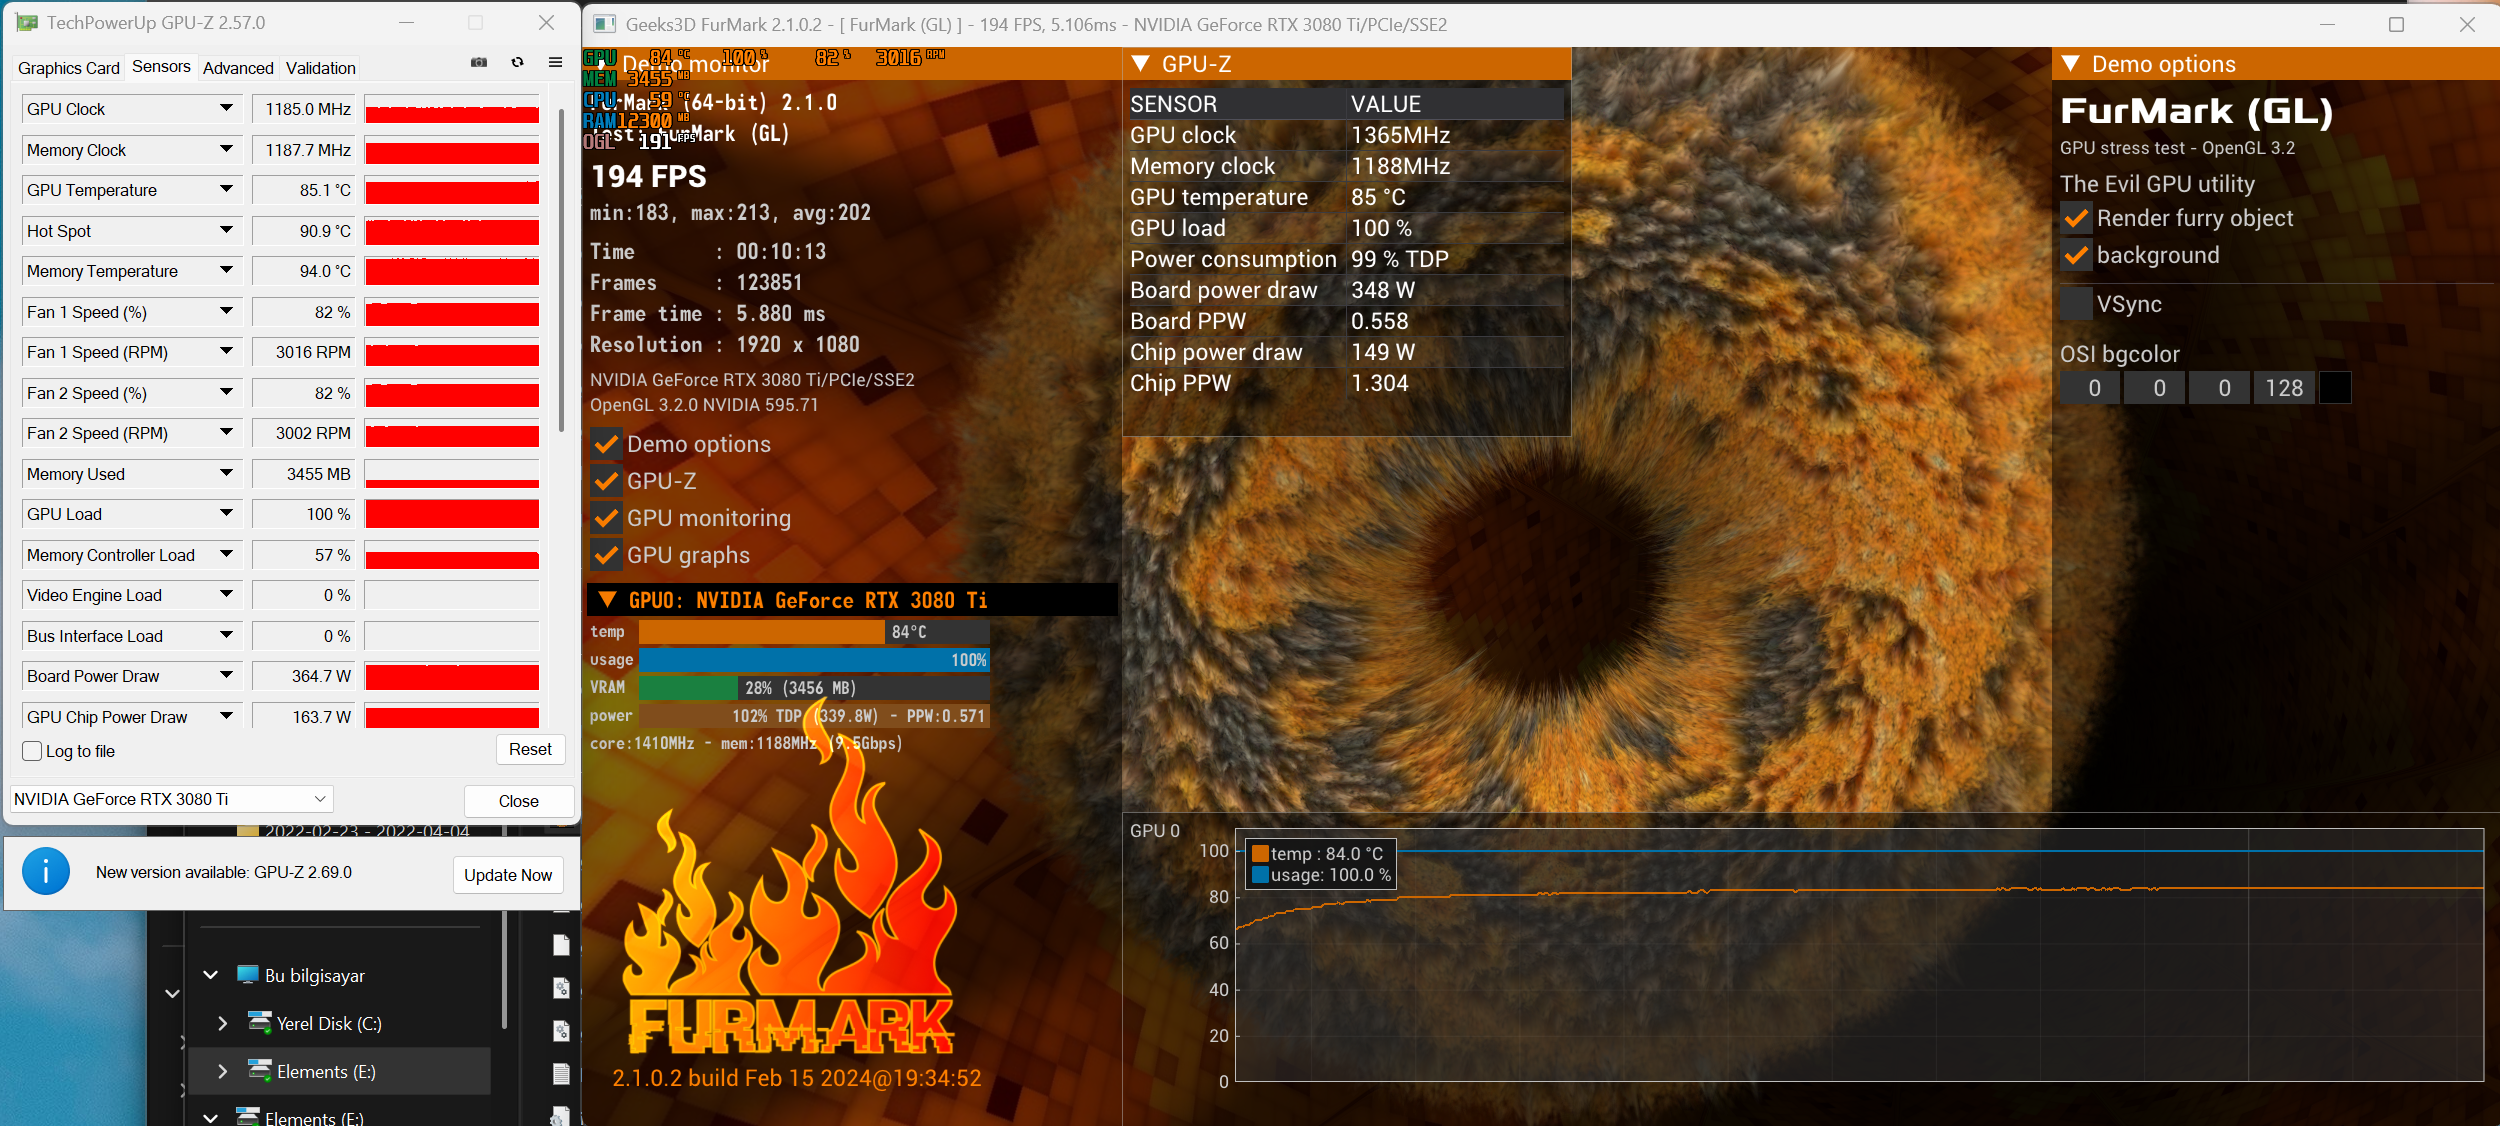This screenshot has height=1126, width=2500.
Task: Open the Advanced tab
Action: pos(238,68)
